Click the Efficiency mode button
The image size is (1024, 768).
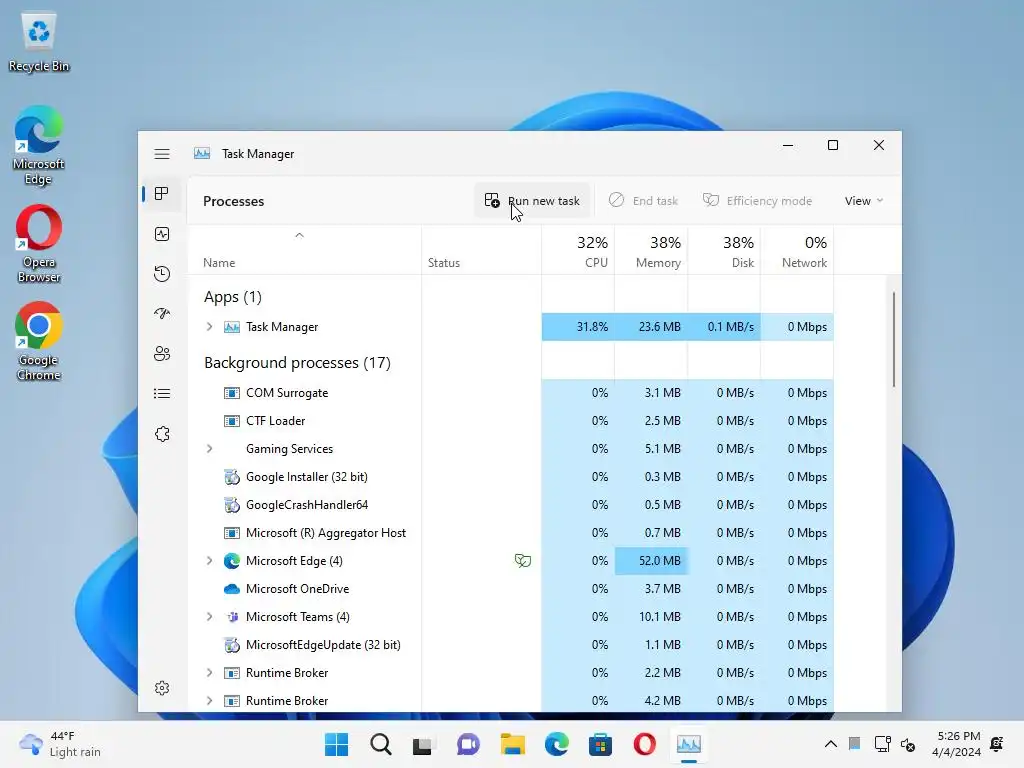(758, 201)
